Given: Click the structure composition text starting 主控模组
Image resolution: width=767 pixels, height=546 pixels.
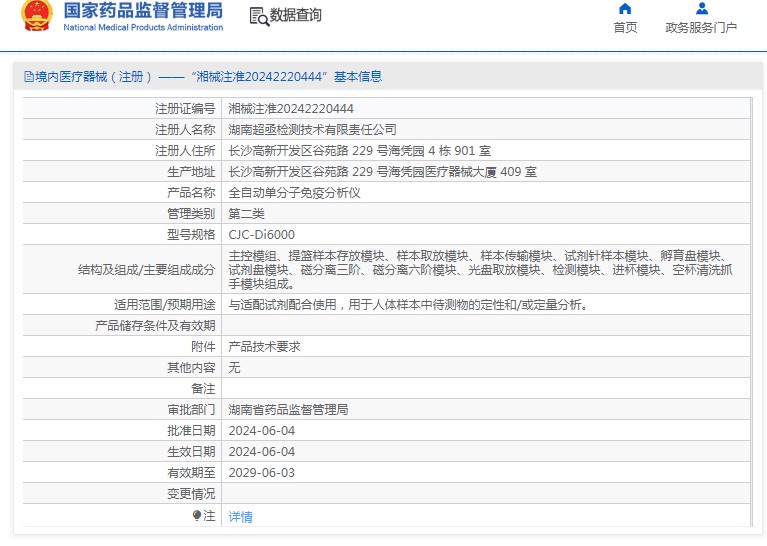Looking at the screenshot, I should point(480,270).
